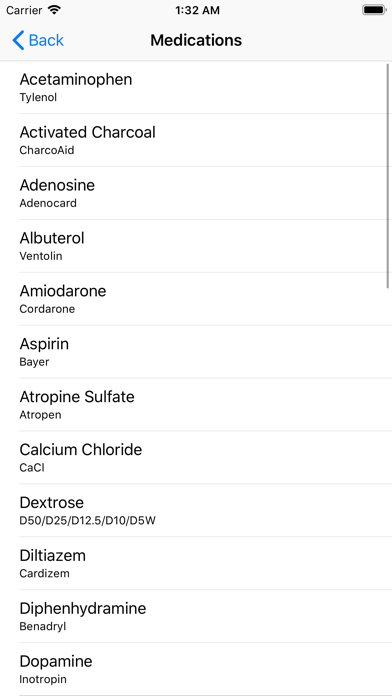Choose the Albuterol row
This screenshot has width=392, height=696.
coord(196,246)
